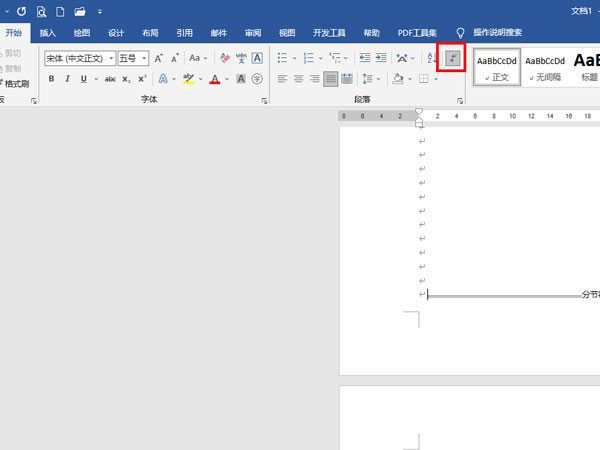Toggle italic formatting
Image resolution: width=600 pixels, height=450 pixels.
pos(67,79)
